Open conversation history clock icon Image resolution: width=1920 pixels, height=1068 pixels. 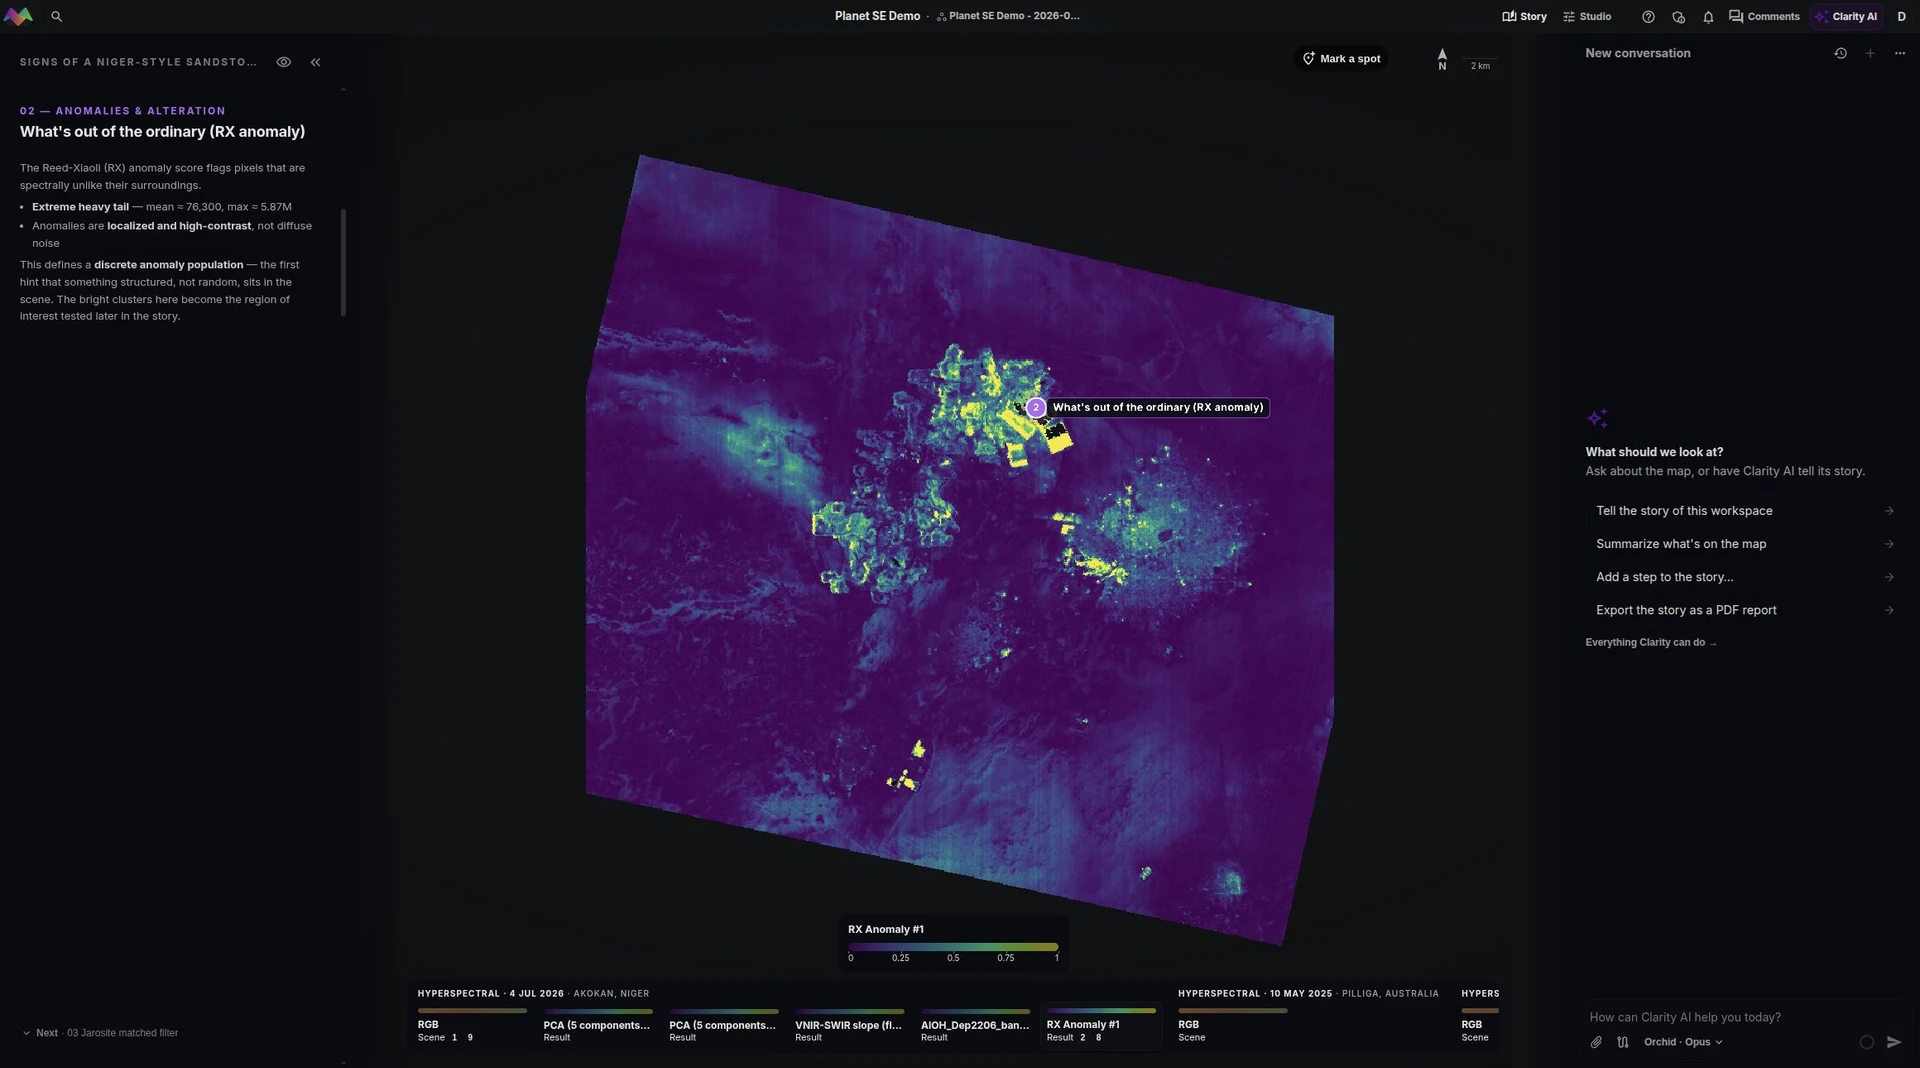[x=1840, y=53]
